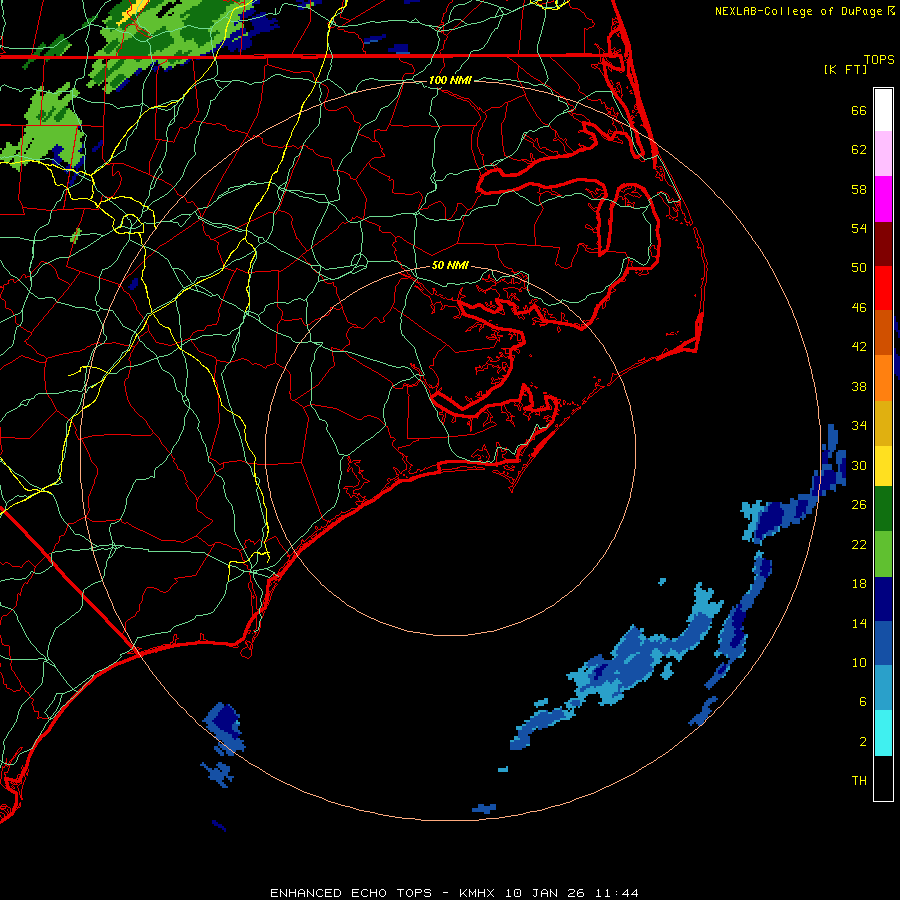Select the dark red 54 kft legend swatch
This screenshot has height=900, width=900.
point(883,244)
